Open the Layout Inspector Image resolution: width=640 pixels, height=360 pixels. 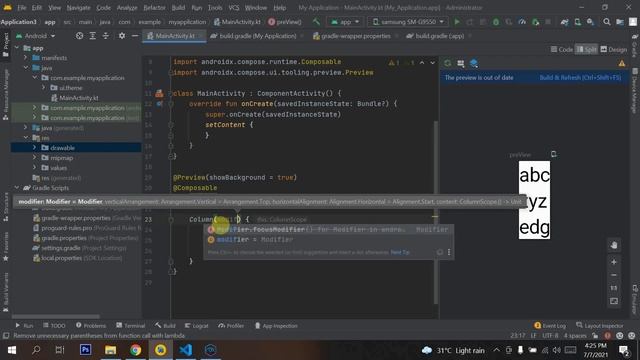[x=600, y=325]
